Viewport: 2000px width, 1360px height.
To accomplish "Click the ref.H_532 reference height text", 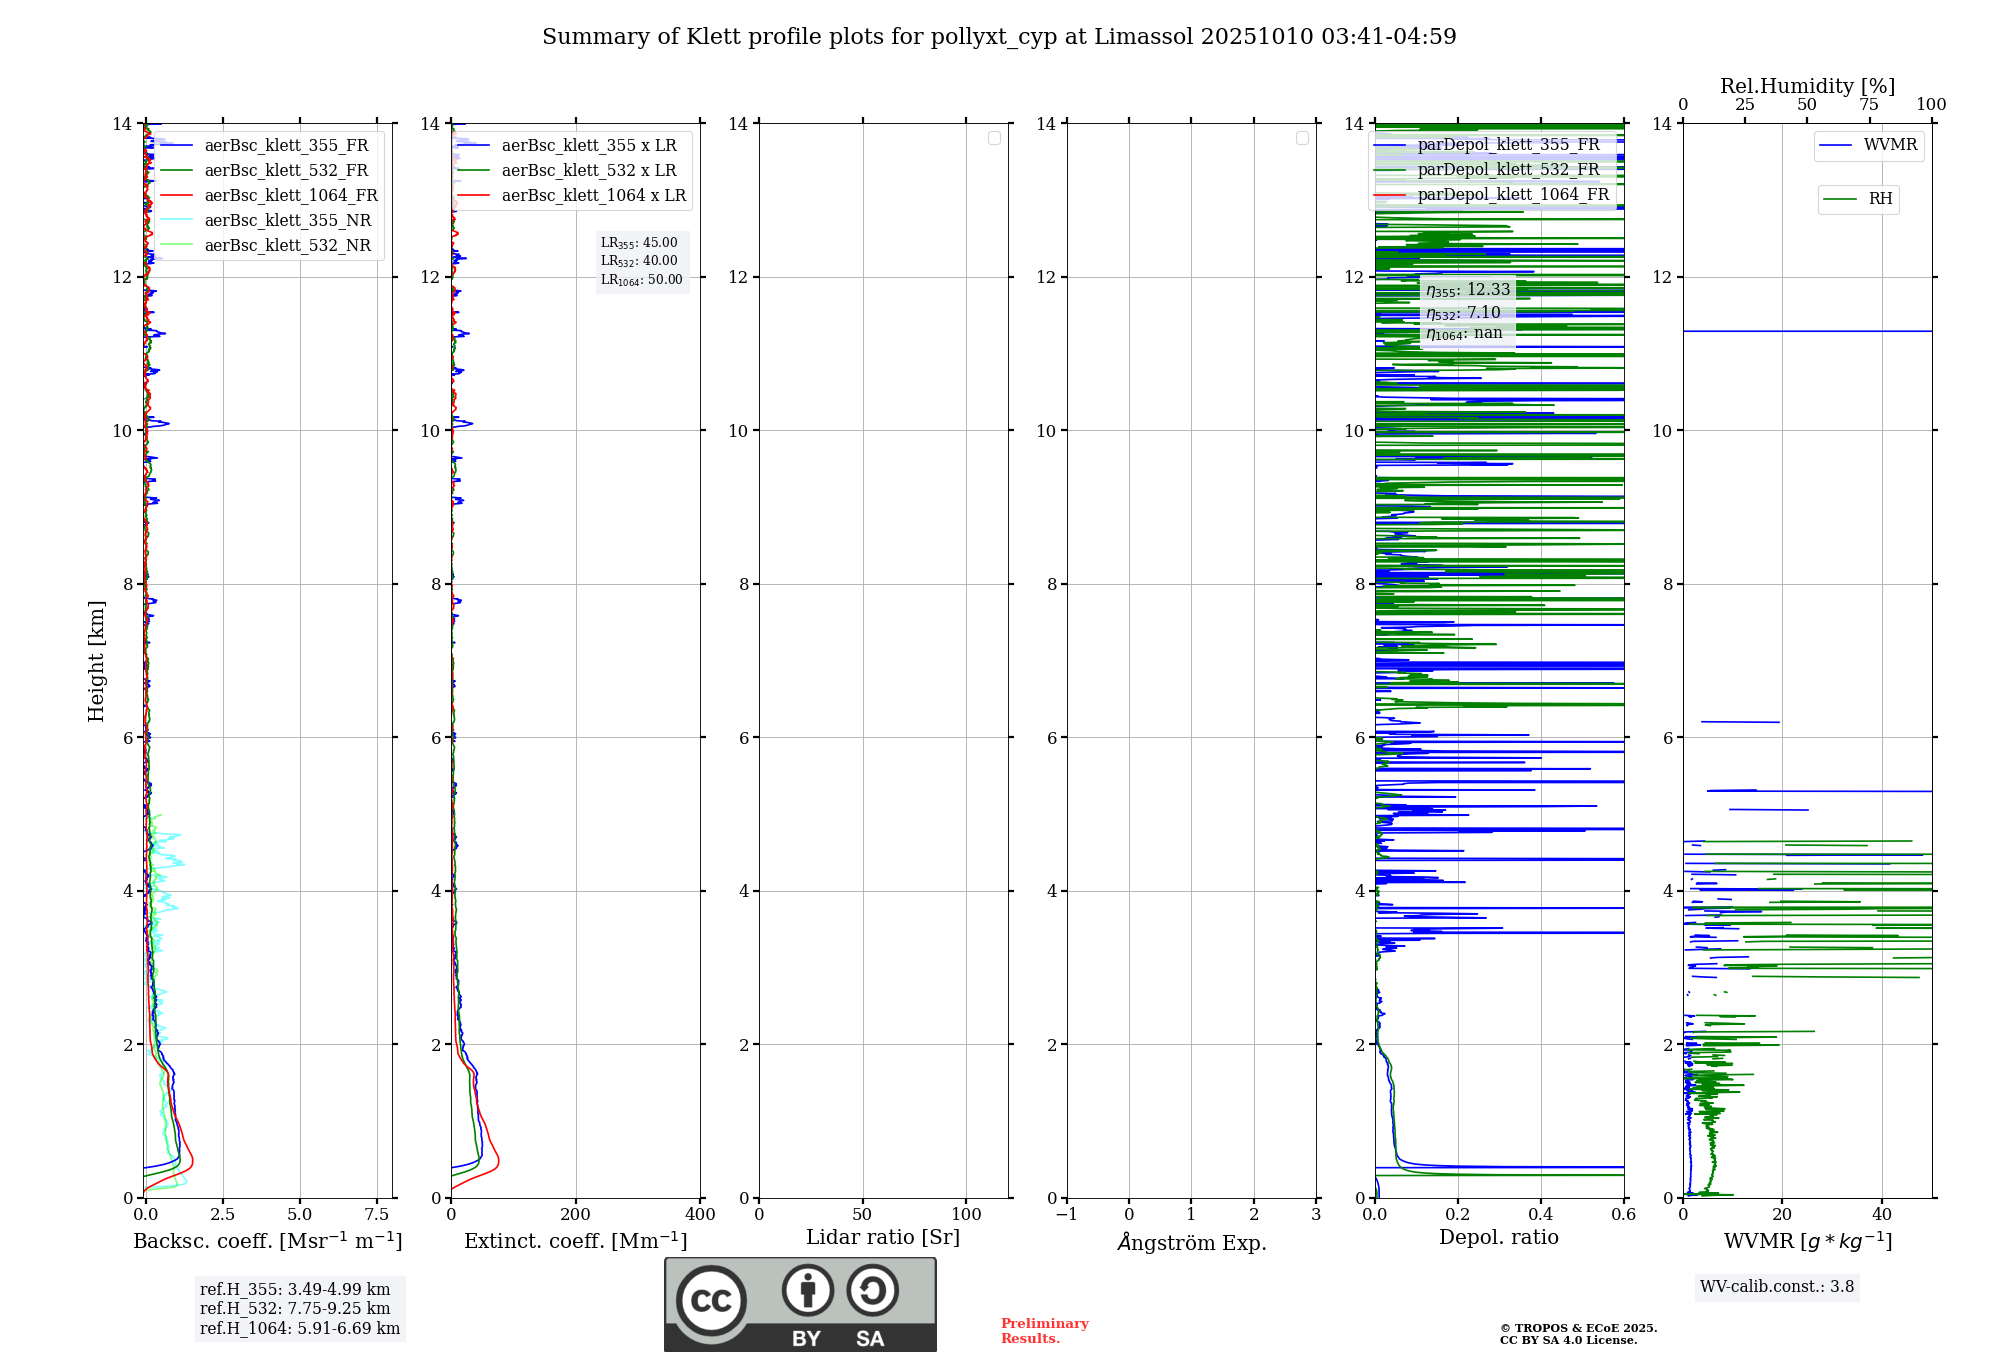I will click(295, 1309).
